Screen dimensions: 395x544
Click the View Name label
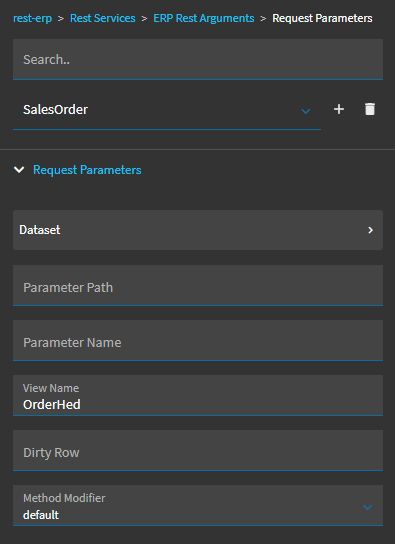pyautogui.click(x=51, y=388)
